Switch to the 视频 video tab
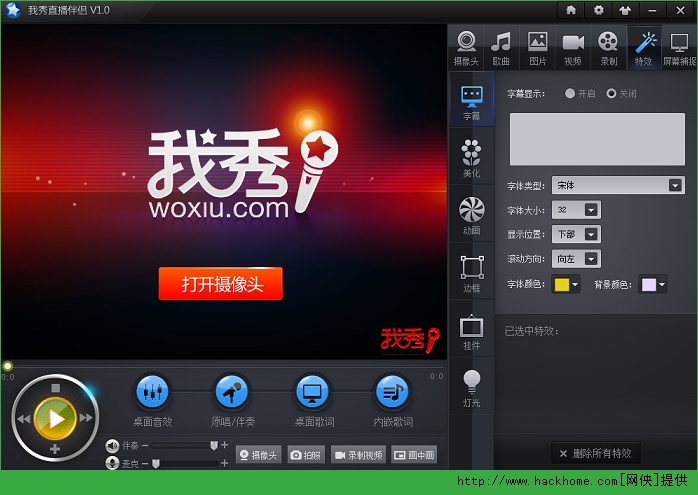This screenshot has height=495, width=698. pyautogui.click(x=572, y=48)
